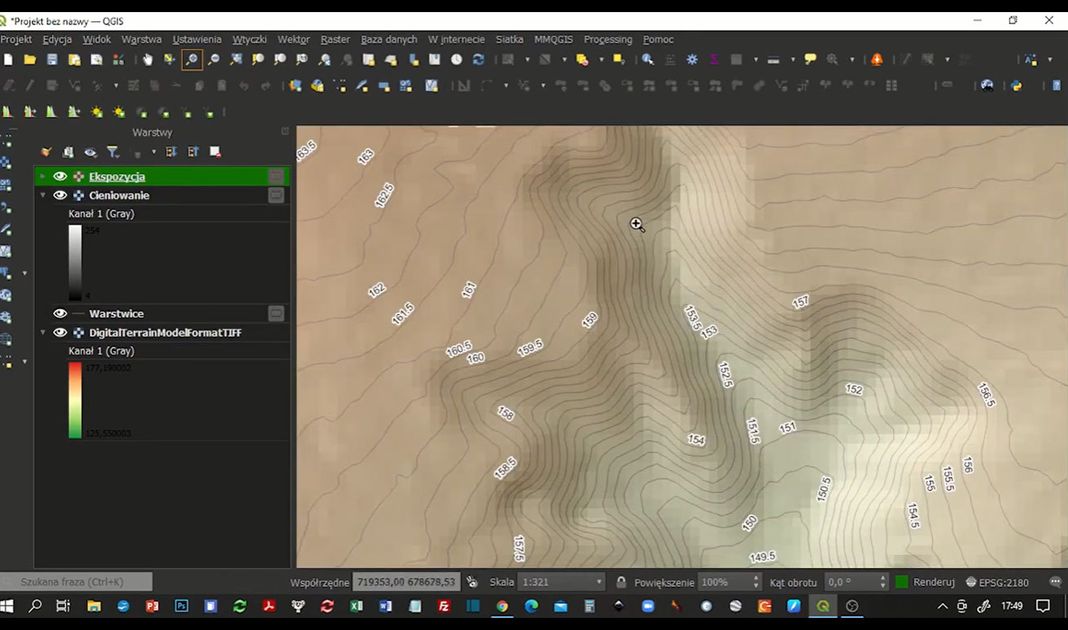
Task: Open the Python console from the toolbar
Action: coord(1017,86)
